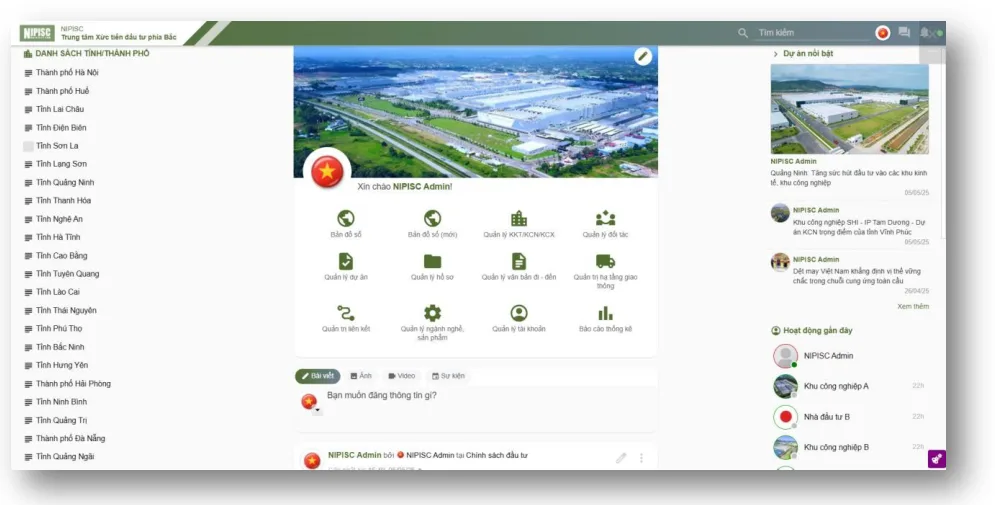Click the Xem thêm link
995x505 pixels.
click(x=913, y=306)
